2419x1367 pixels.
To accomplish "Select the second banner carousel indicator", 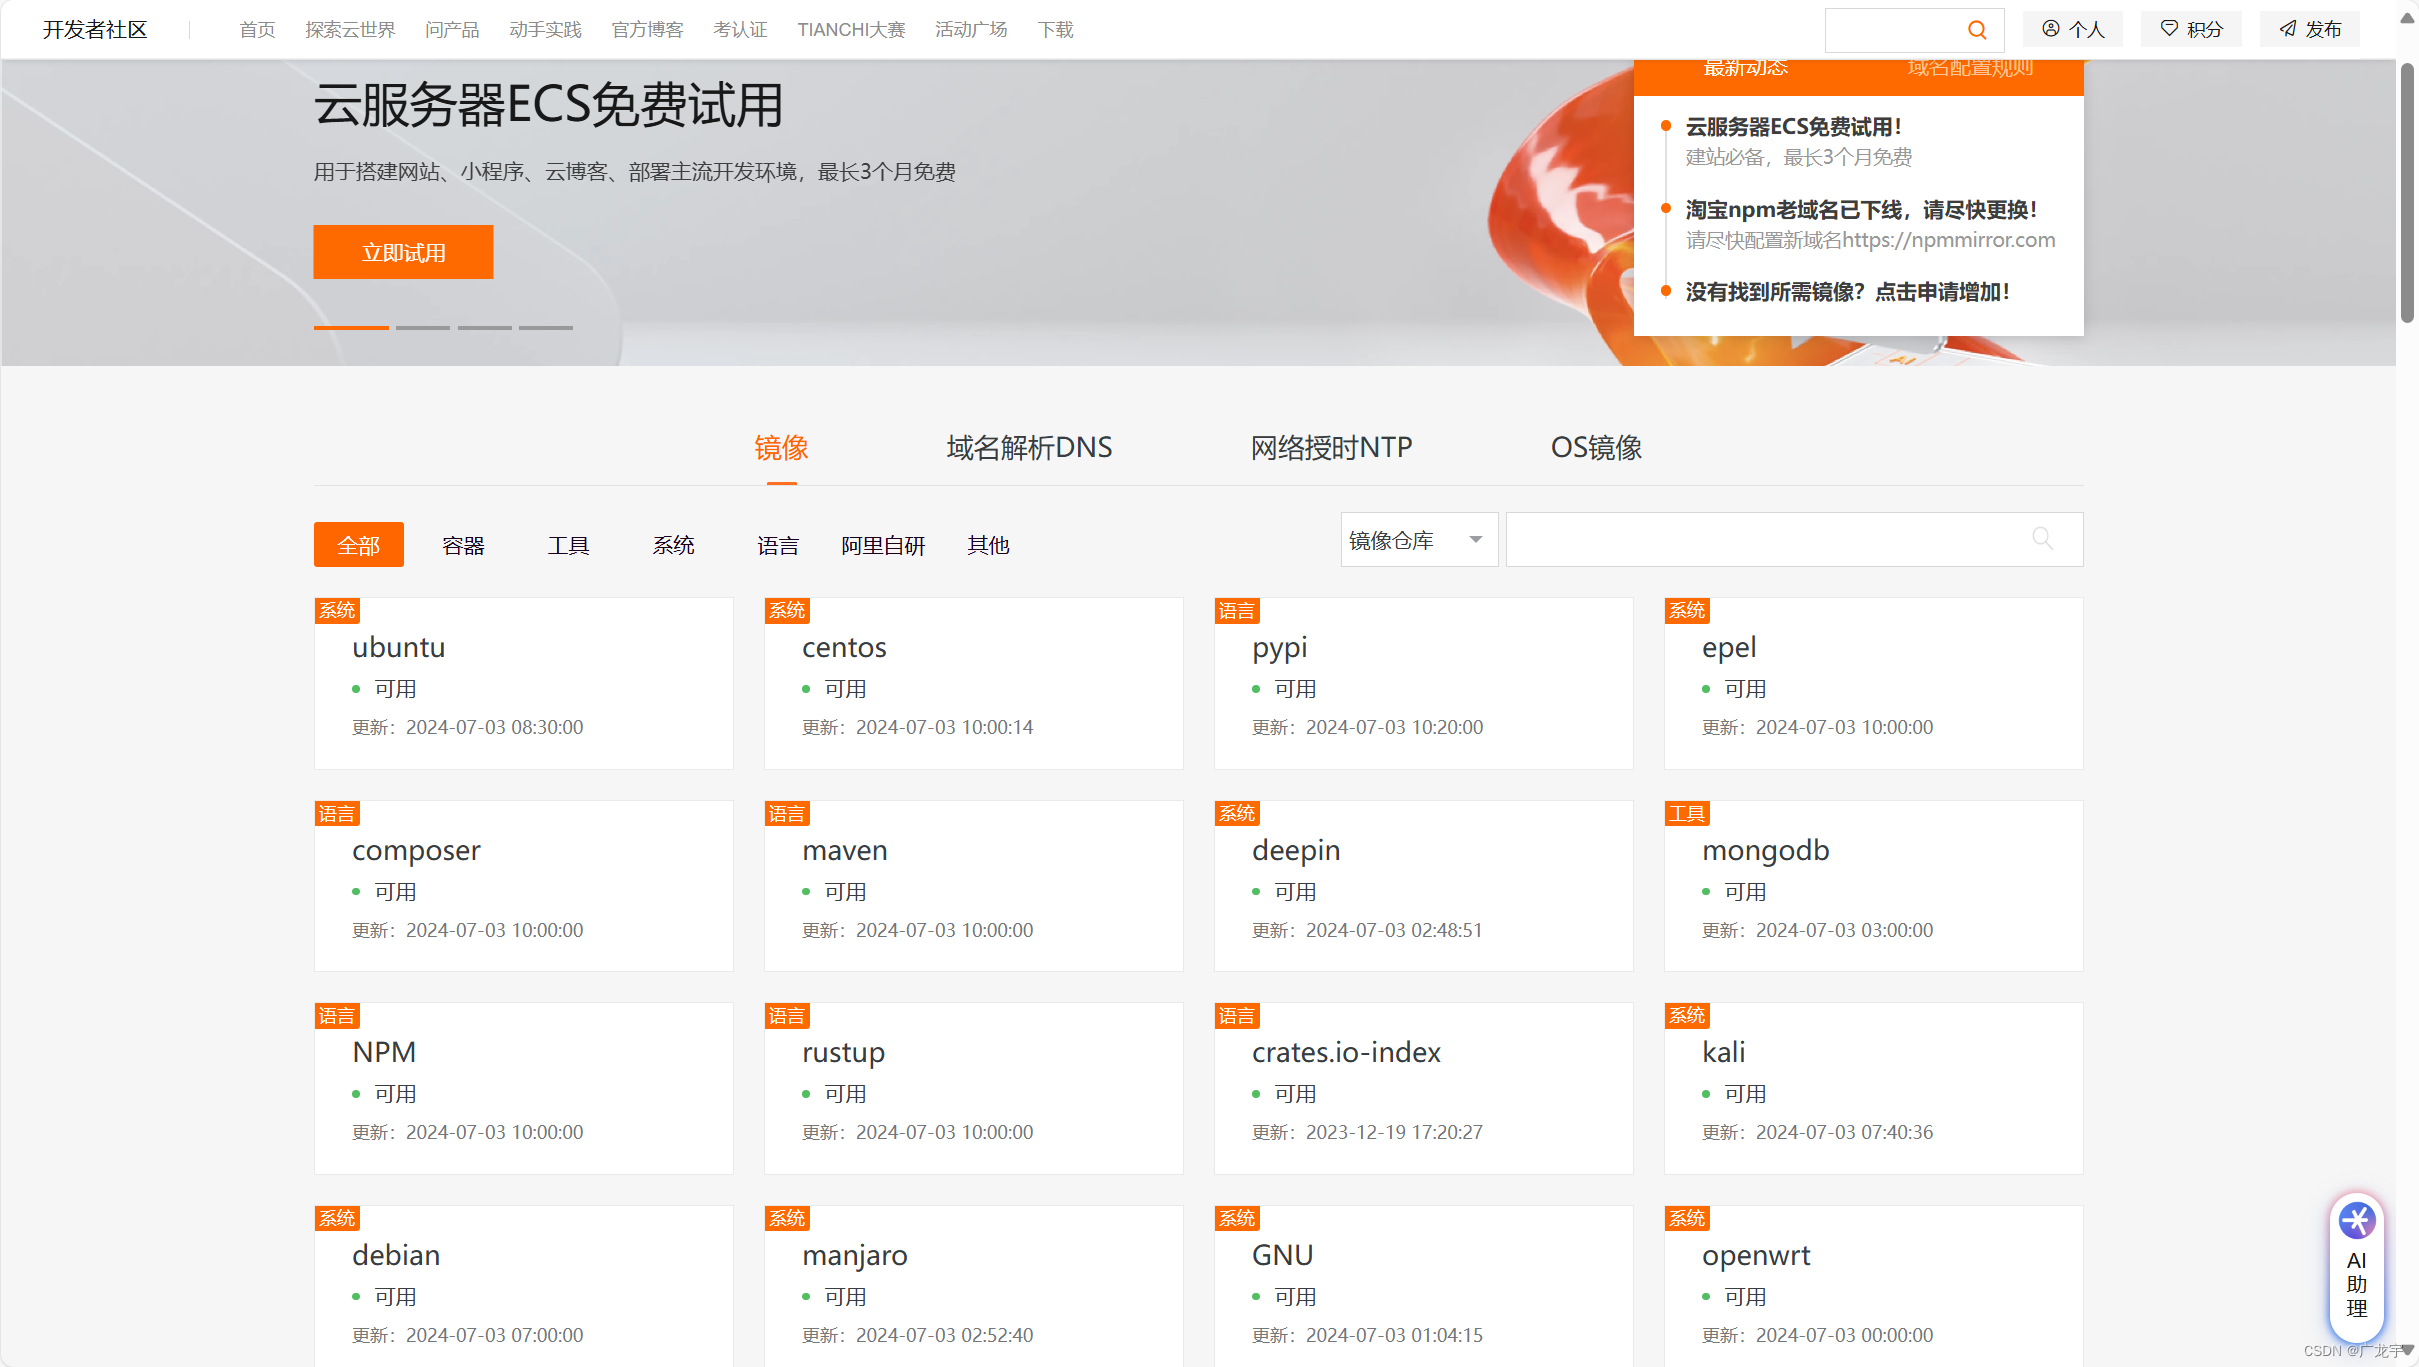I will coord(422,328).
